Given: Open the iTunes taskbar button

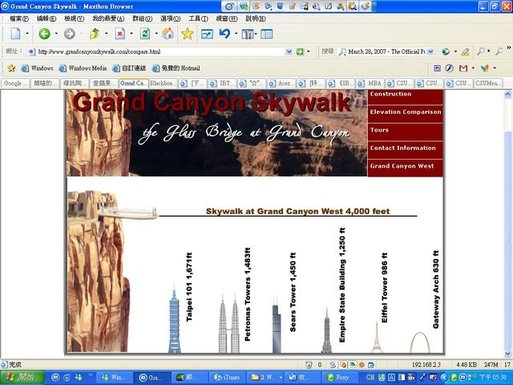Looking at the screenshot, I should [227, 377].
